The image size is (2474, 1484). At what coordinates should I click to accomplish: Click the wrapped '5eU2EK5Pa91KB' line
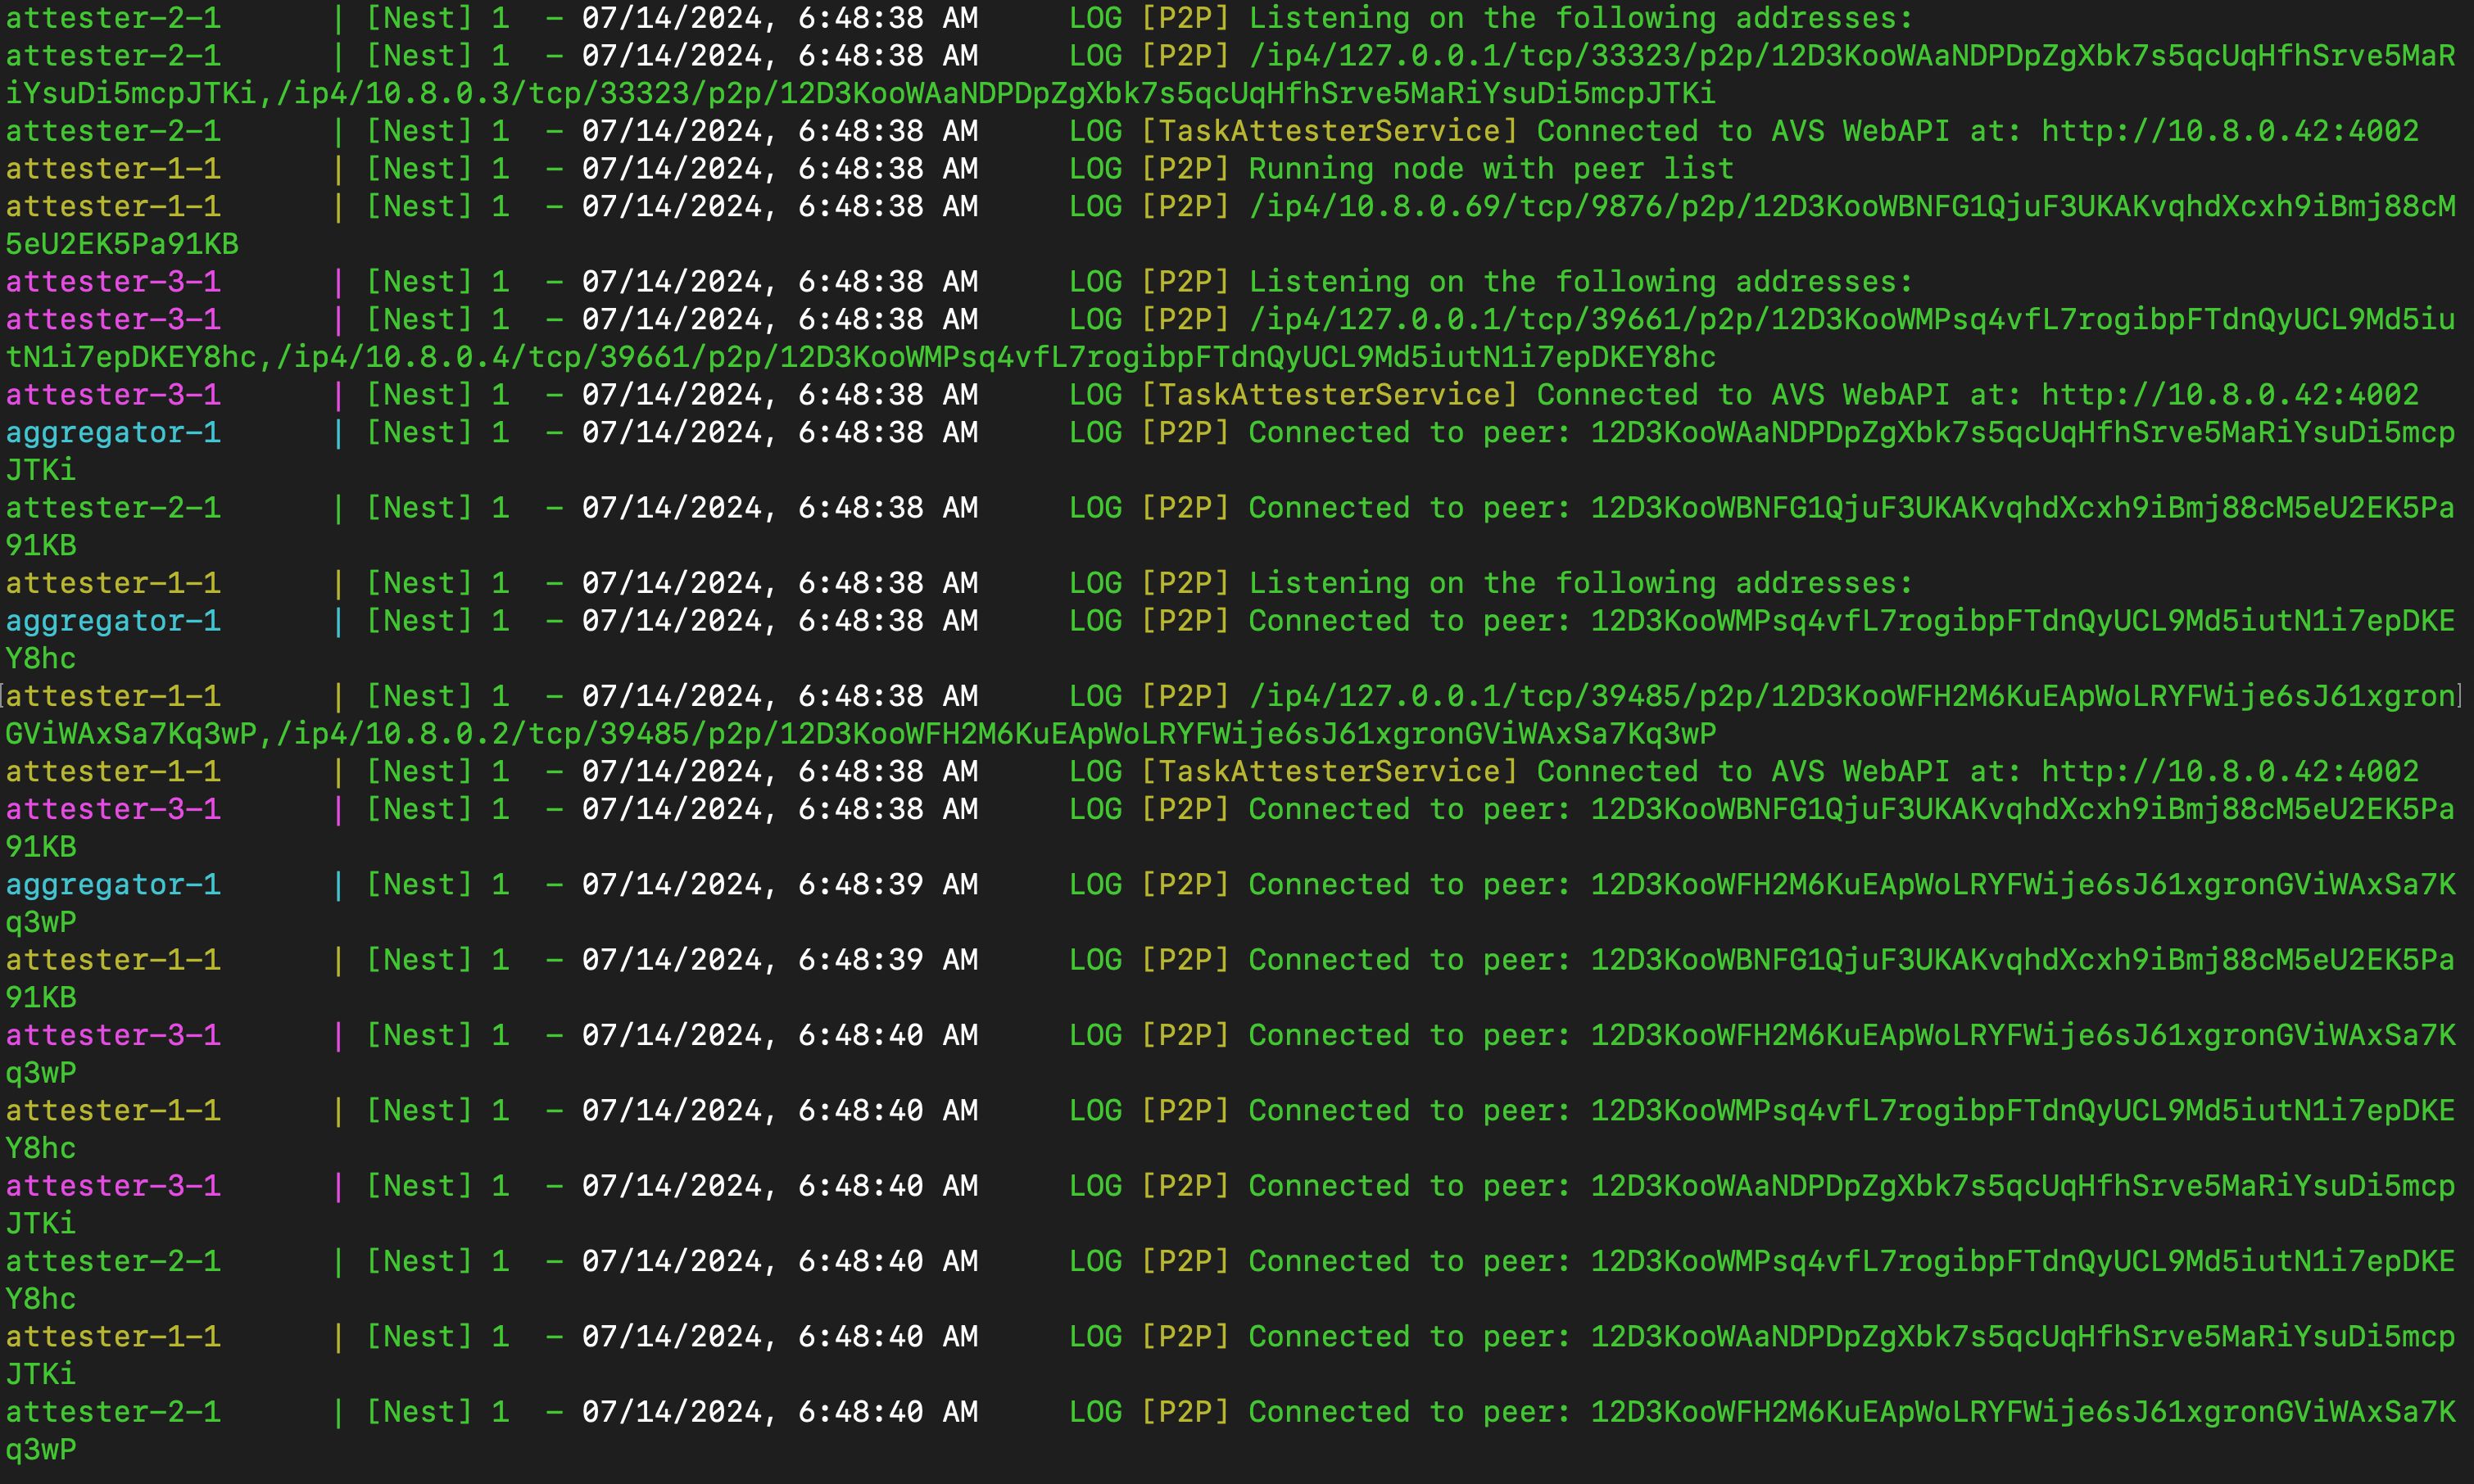click(122, 244)
